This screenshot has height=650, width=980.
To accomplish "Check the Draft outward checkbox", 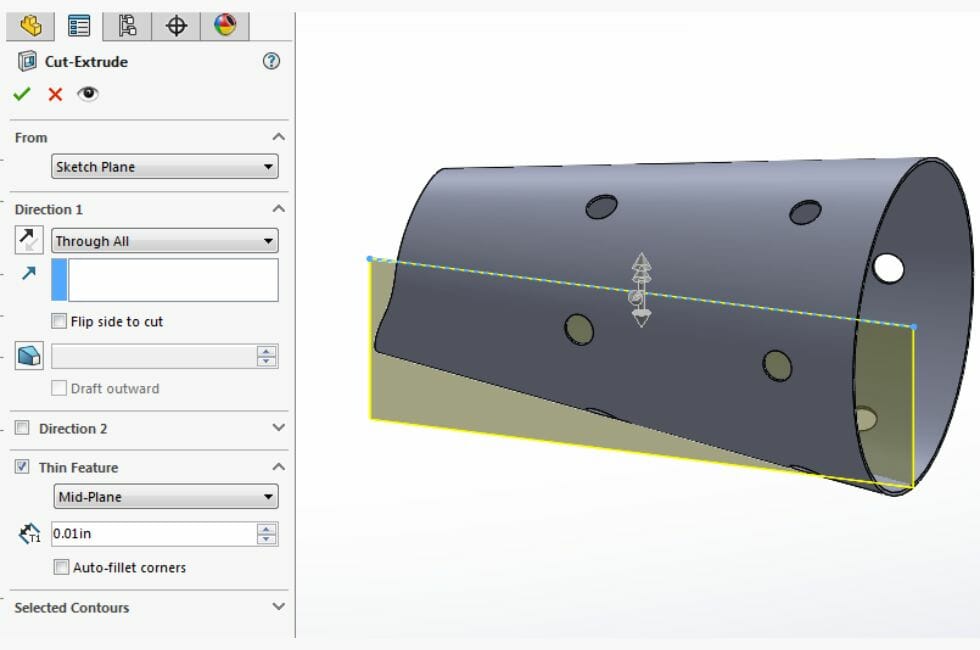I will coord(58,389).
